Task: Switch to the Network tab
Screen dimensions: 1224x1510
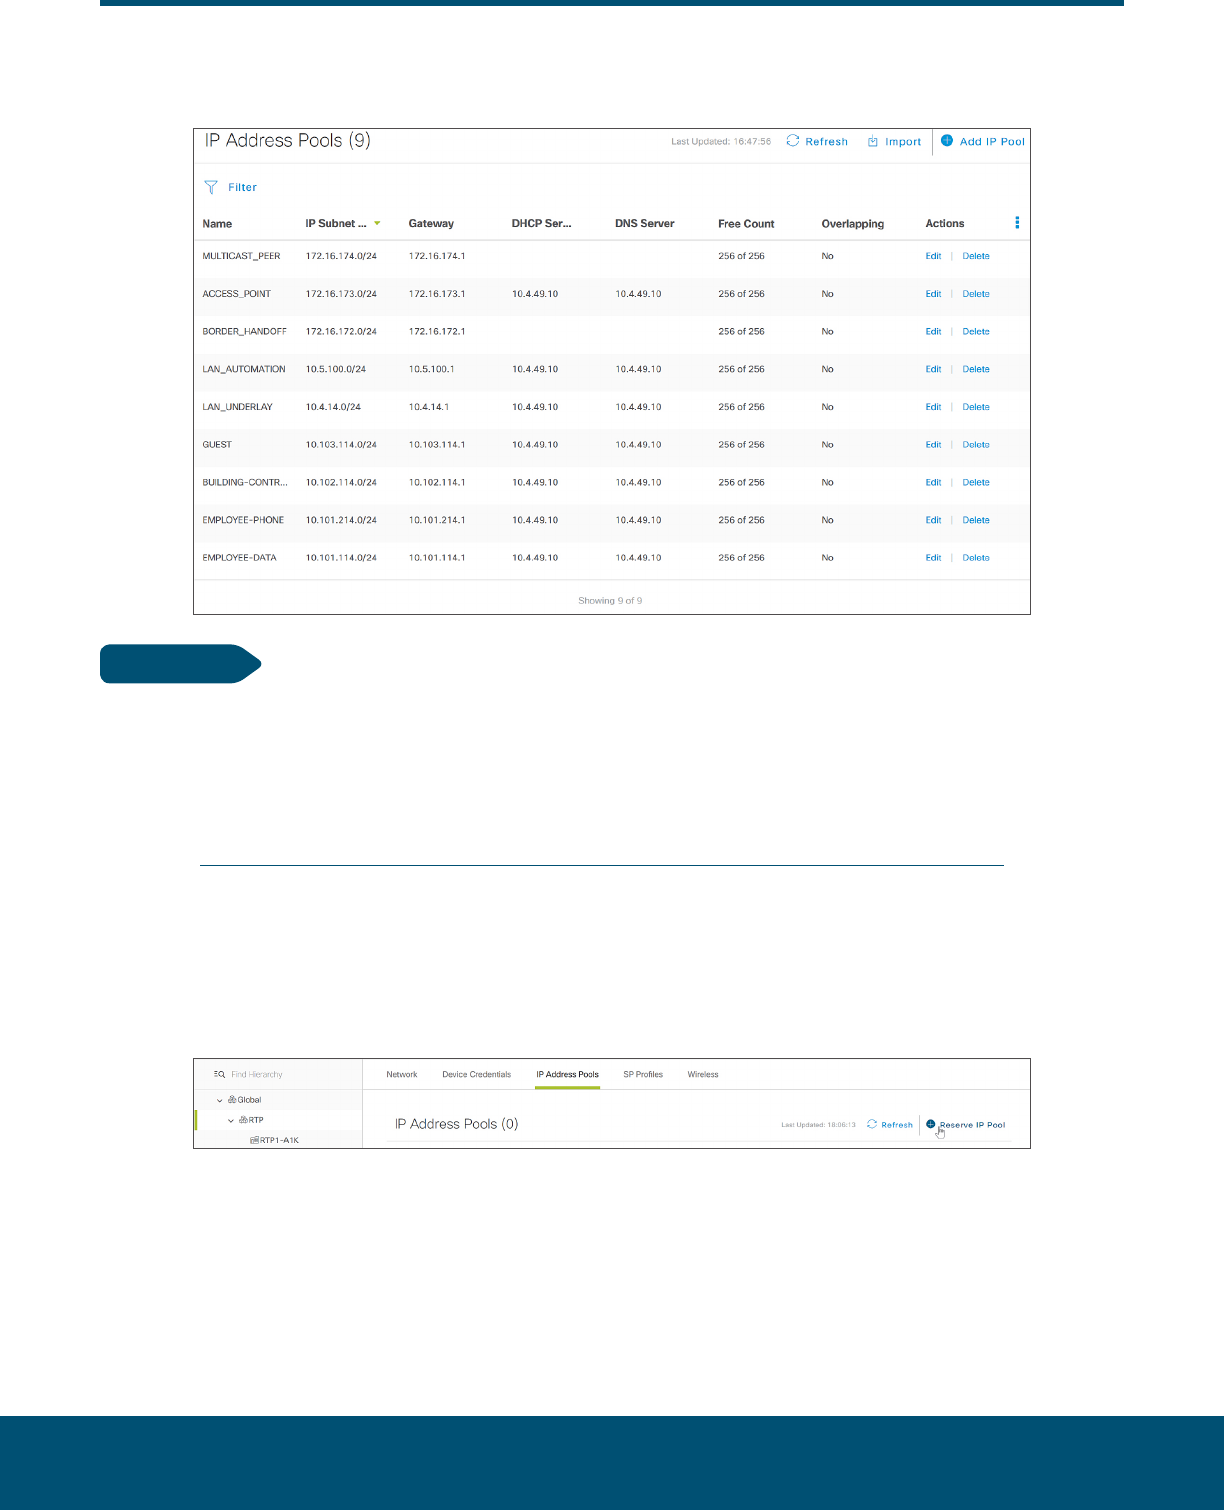Action: click(x=402, y=1075)
